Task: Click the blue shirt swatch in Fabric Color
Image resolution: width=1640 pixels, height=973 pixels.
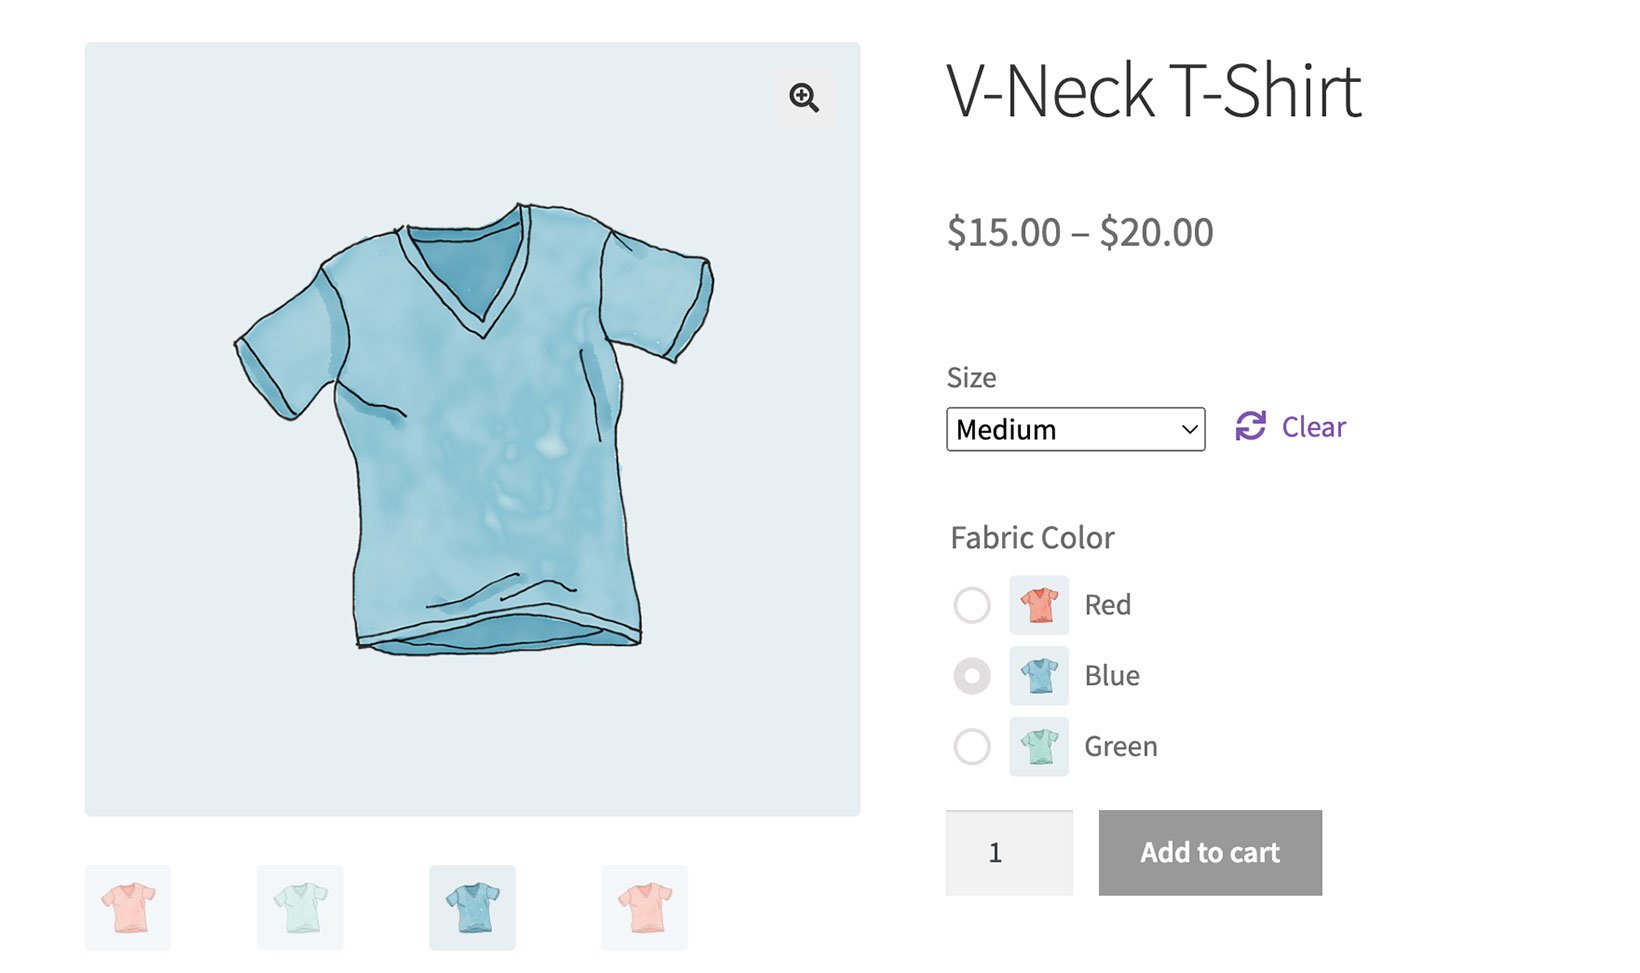Action: 1039,676
